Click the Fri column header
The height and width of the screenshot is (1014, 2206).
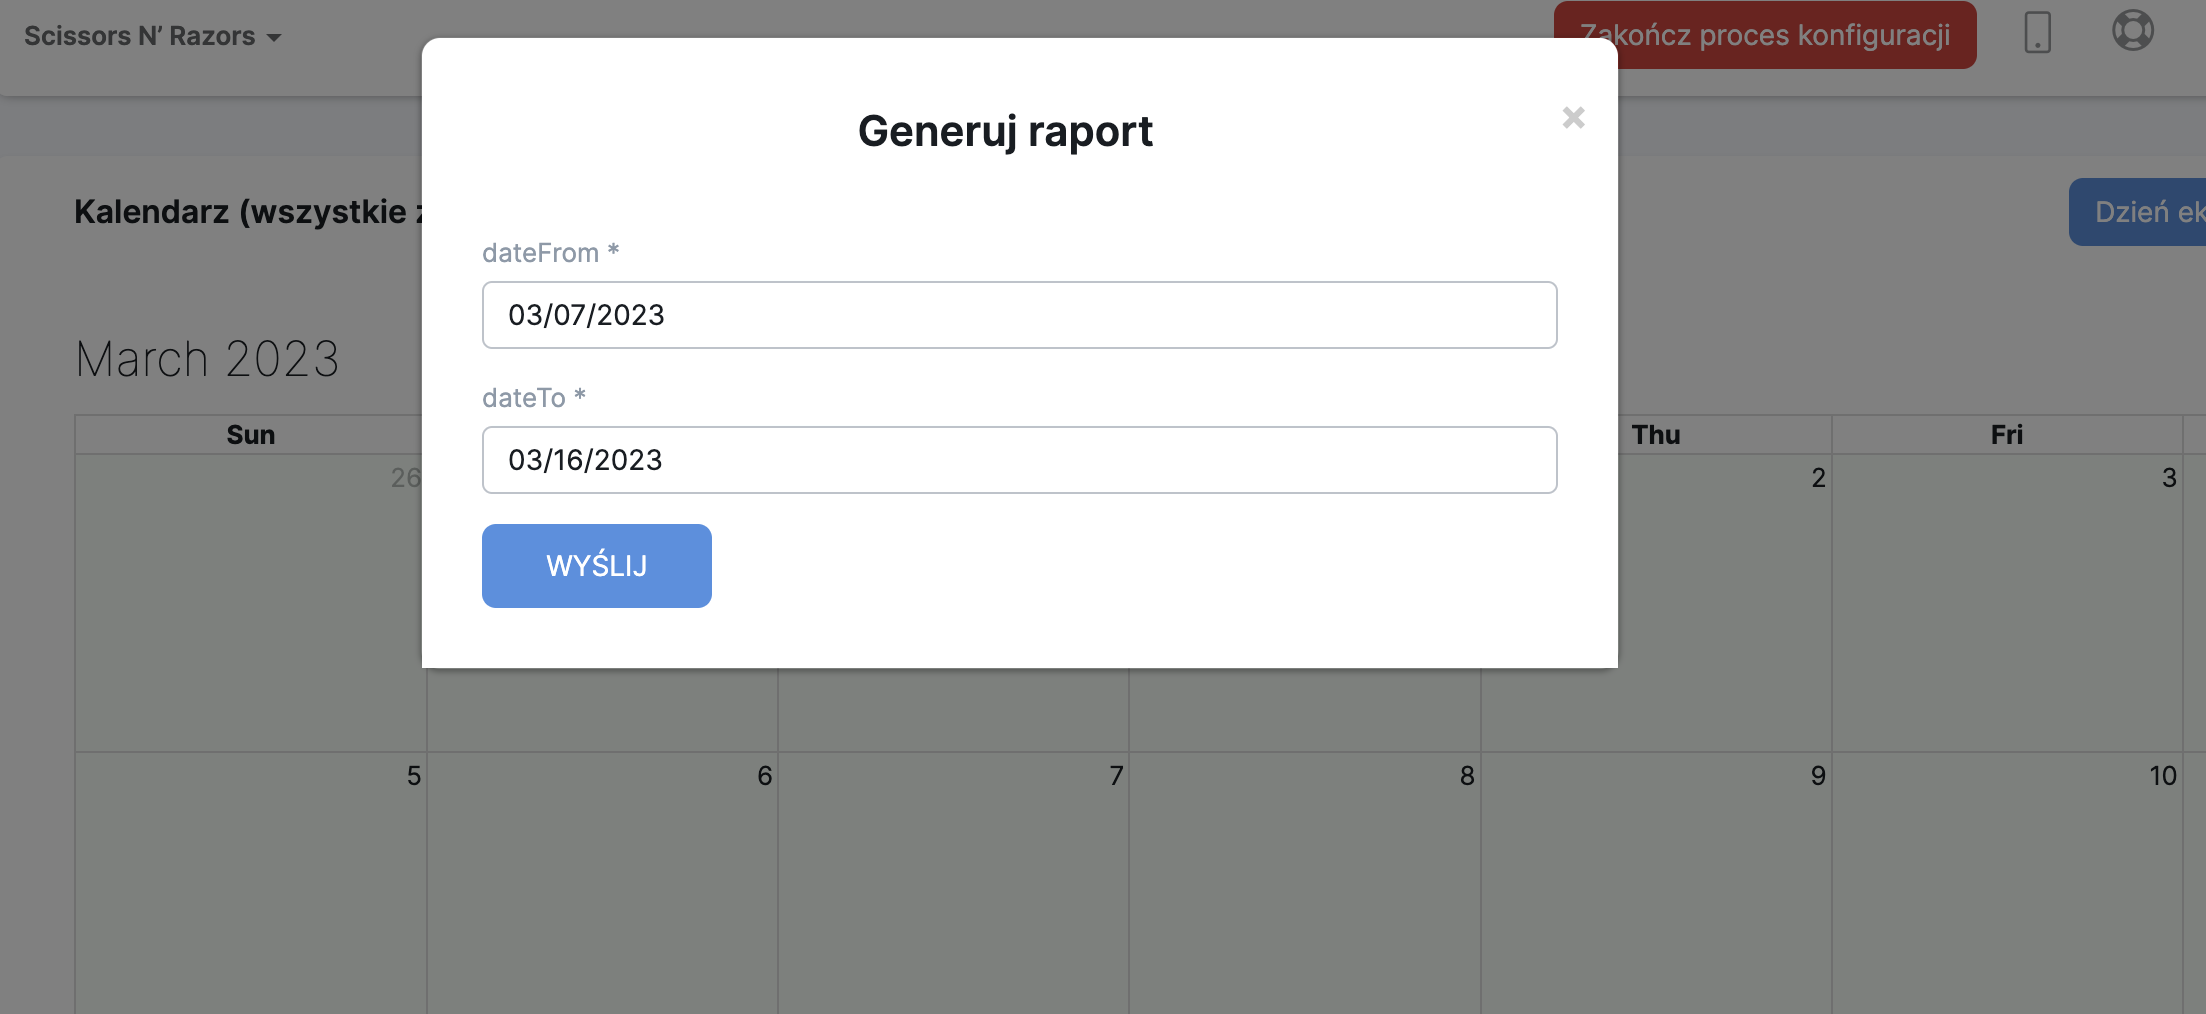(2006, 435)
